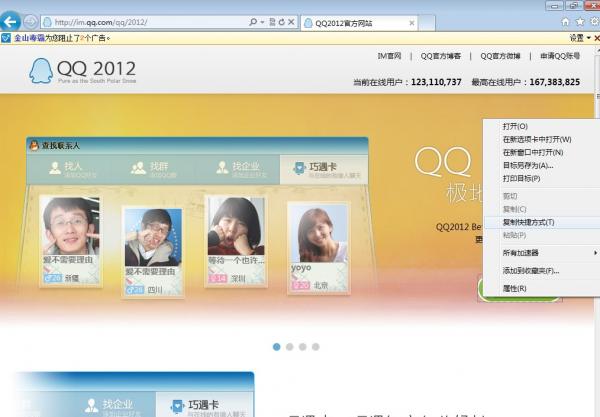The width and height of the screenshot is (600, 417).
Task: Click the browser Forward arrow button
Action: point(31,22)
